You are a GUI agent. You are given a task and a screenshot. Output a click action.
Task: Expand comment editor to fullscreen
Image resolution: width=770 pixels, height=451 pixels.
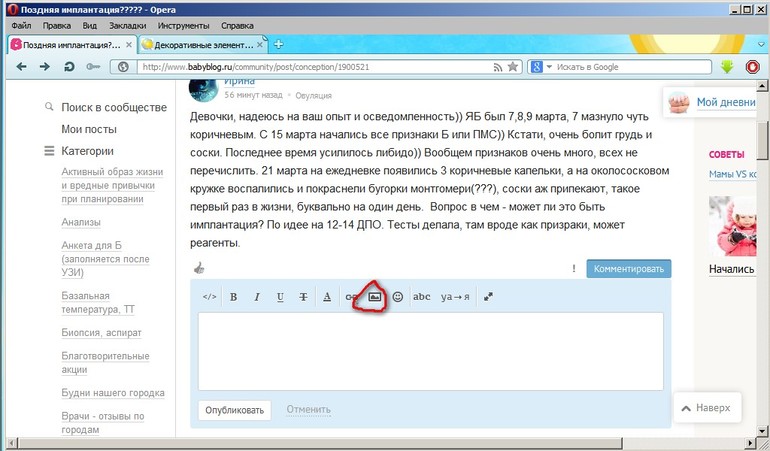pos(488,297)
